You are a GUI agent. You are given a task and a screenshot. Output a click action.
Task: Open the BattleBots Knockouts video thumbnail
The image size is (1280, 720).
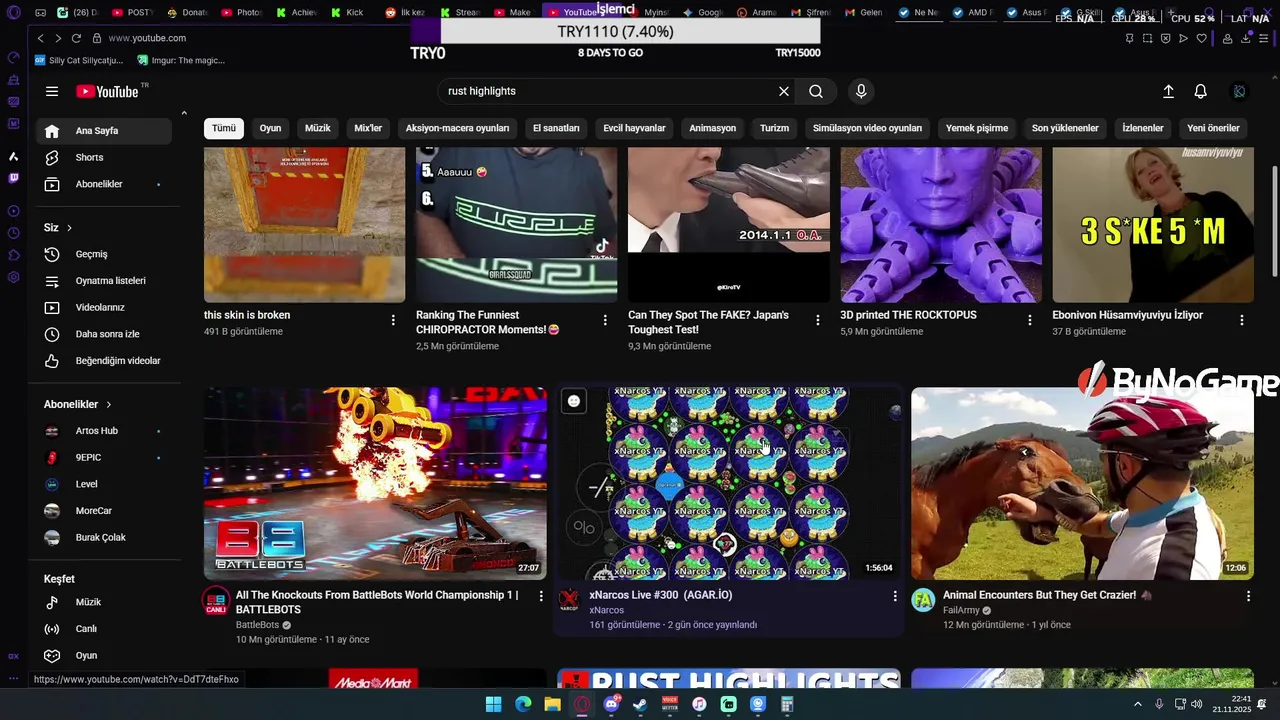click(375, 483)
